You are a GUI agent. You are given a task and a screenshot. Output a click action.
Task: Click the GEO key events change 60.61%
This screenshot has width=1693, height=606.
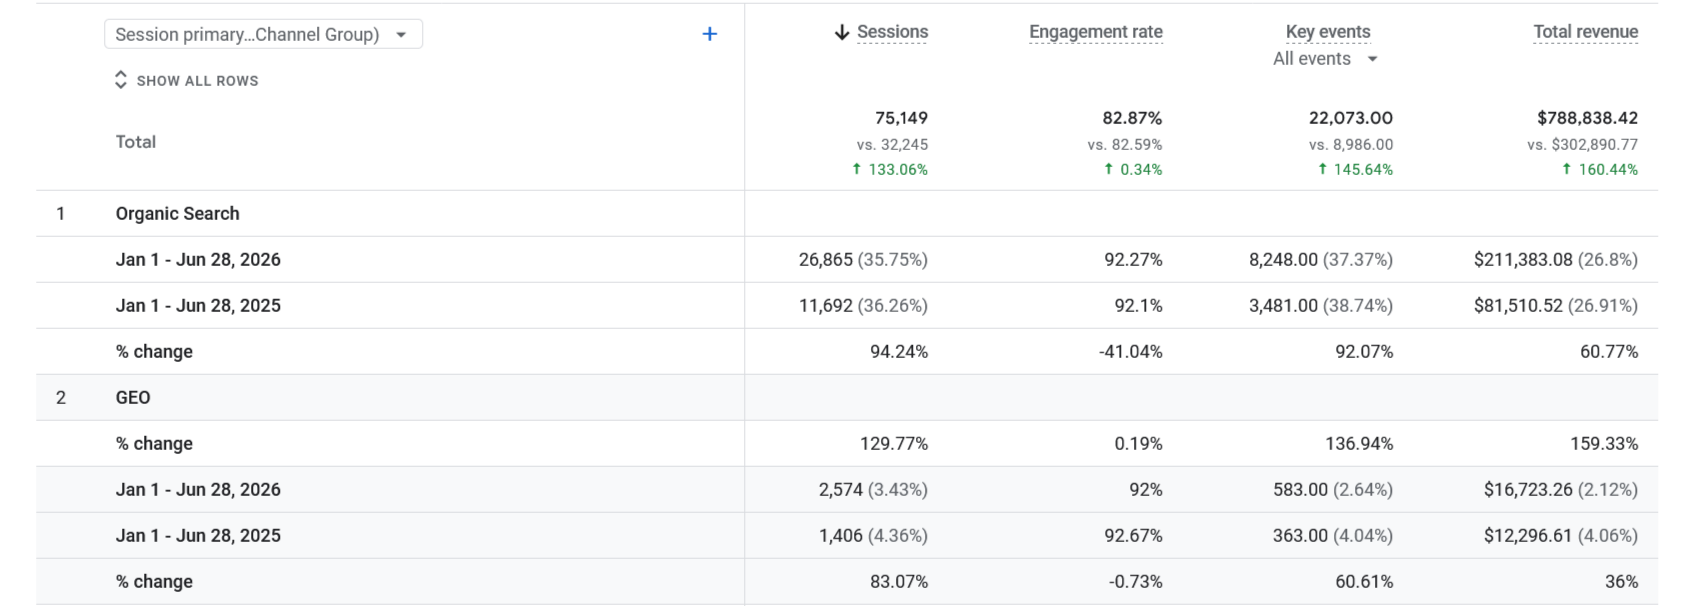1364,582
